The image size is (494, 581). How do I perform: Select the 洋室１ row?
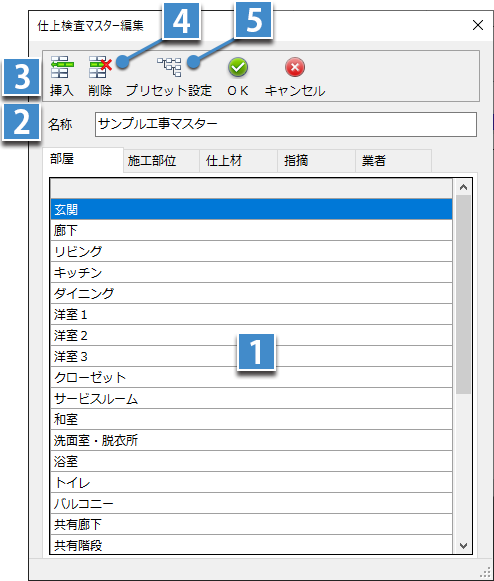pyautogui.click(x=251, y=314)
